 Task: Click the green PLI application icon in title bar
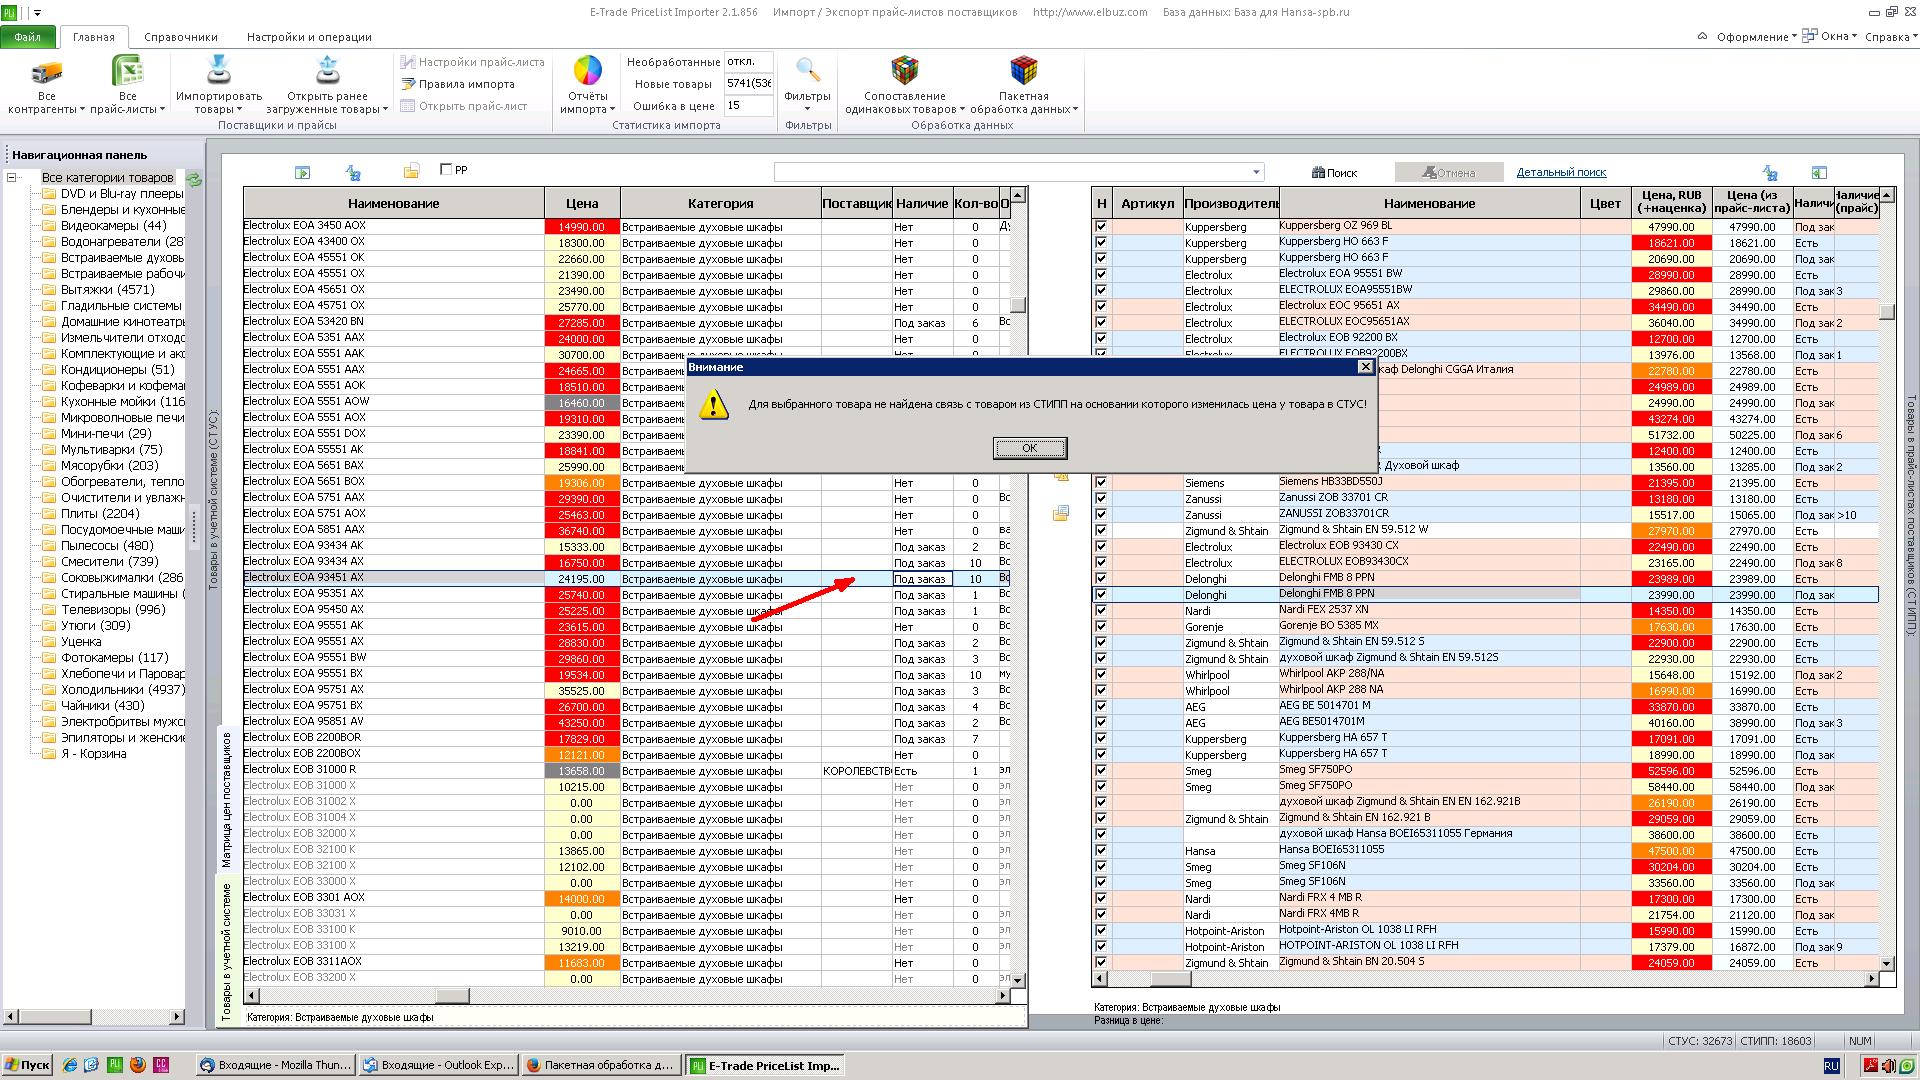coord(9,12)
